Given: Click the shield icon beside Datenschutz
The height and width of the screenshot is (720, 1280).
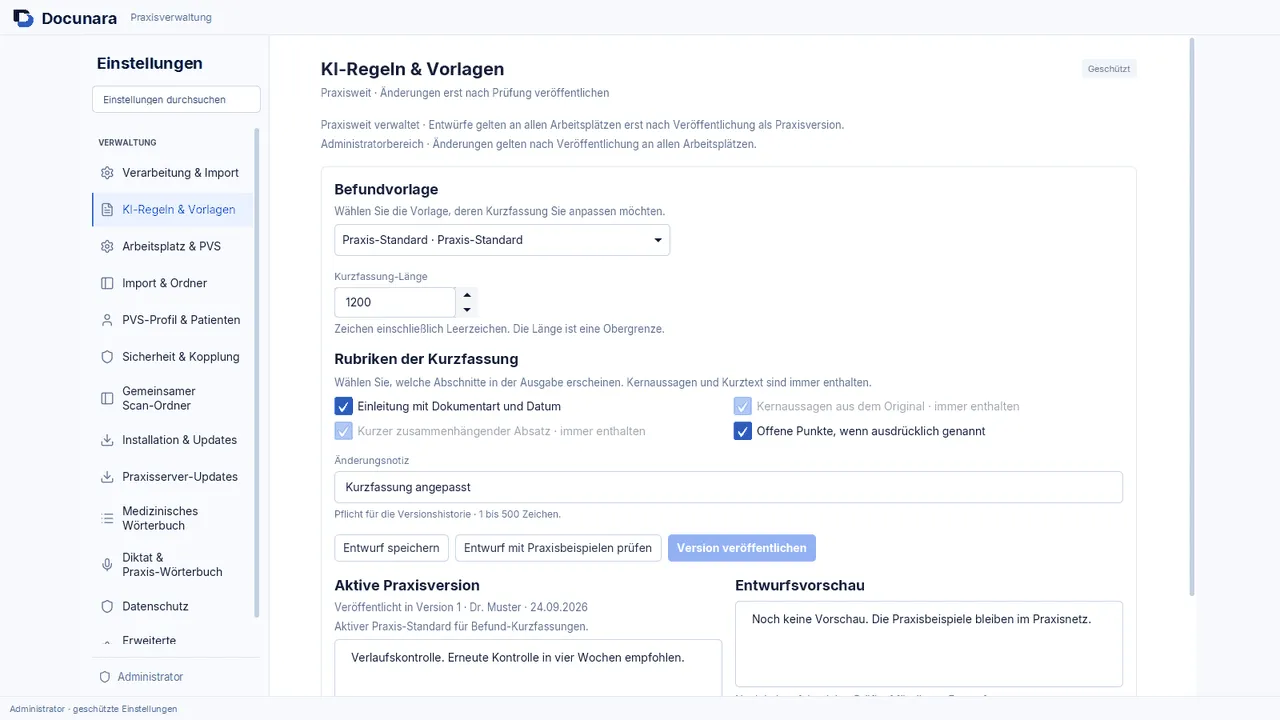Looking at the screenshot, I should click(x=107, y=607).
